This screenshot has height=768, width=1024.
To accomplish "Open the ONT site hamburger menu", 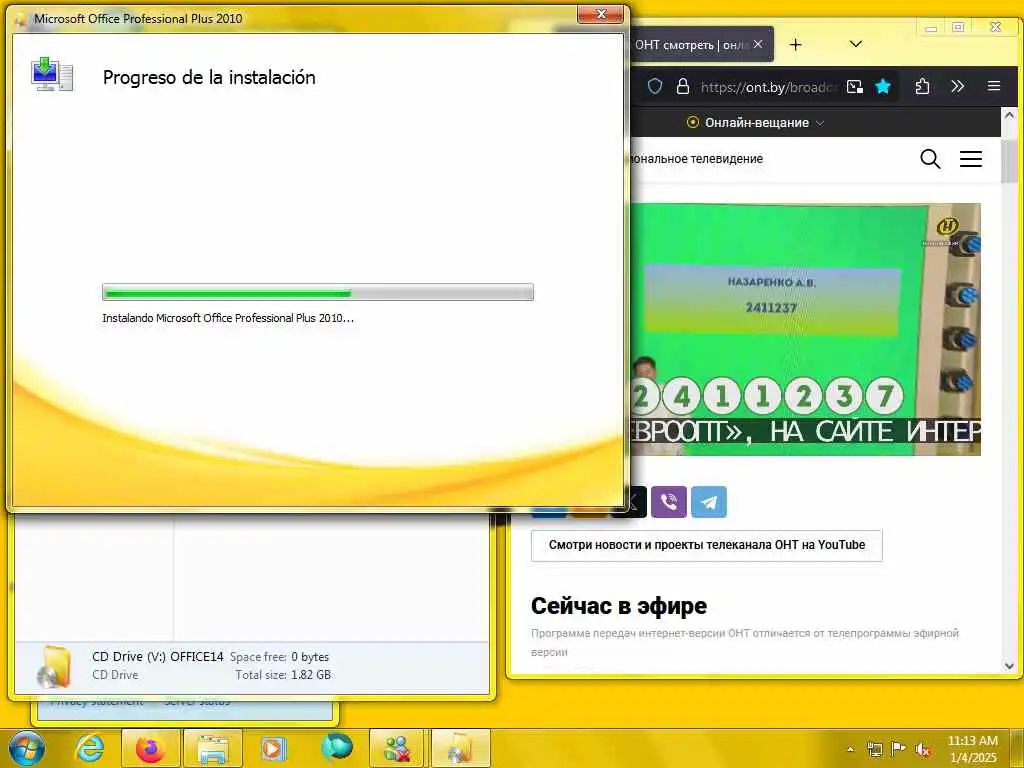I will point(970,159).
